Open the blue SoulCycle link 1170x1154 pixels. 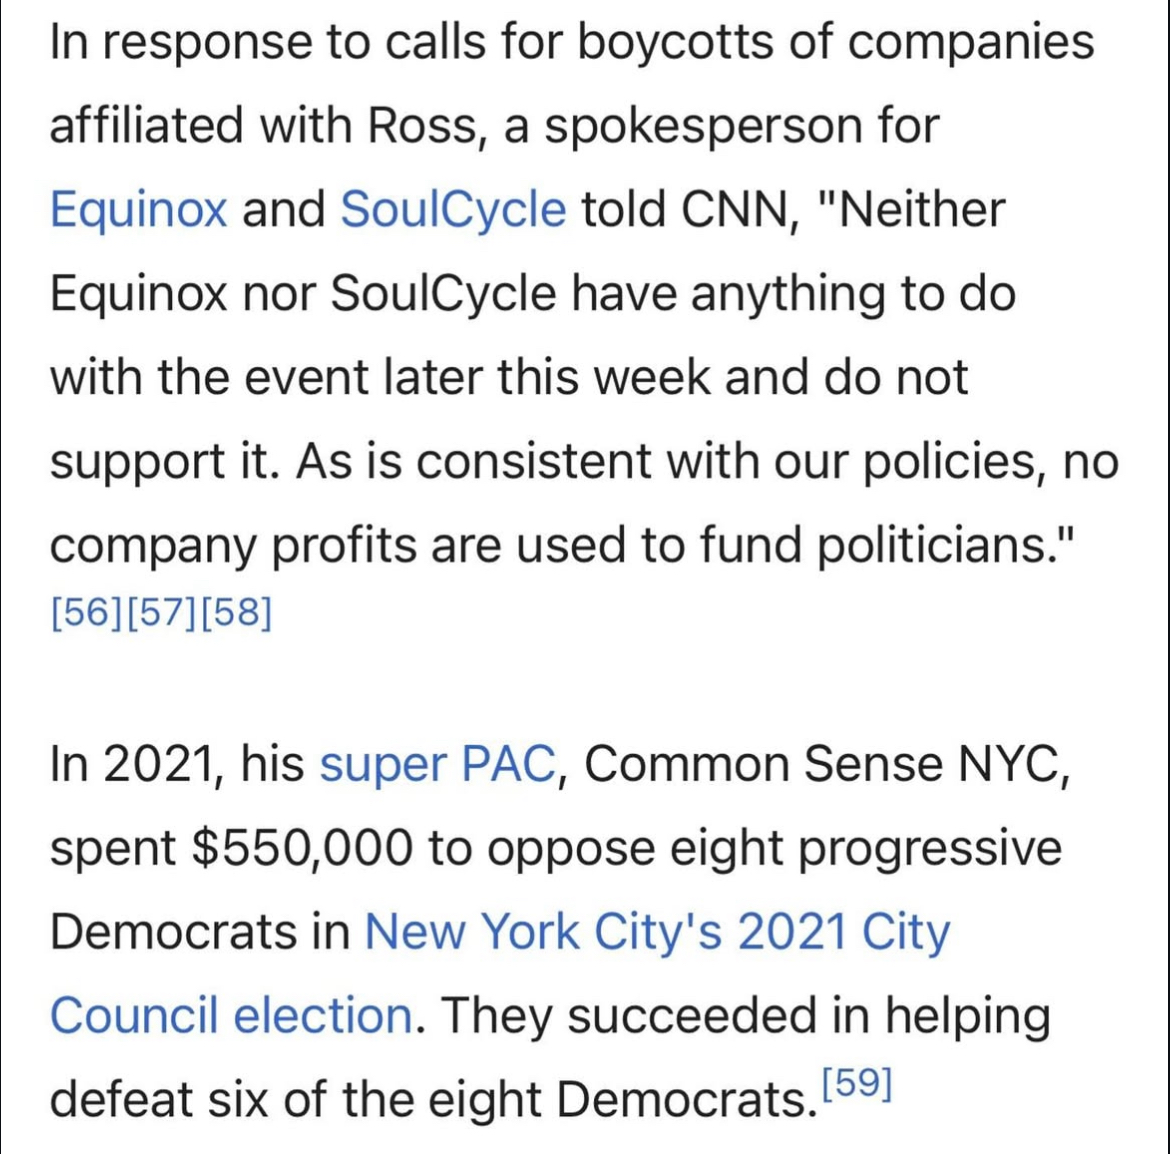[453, 210]
